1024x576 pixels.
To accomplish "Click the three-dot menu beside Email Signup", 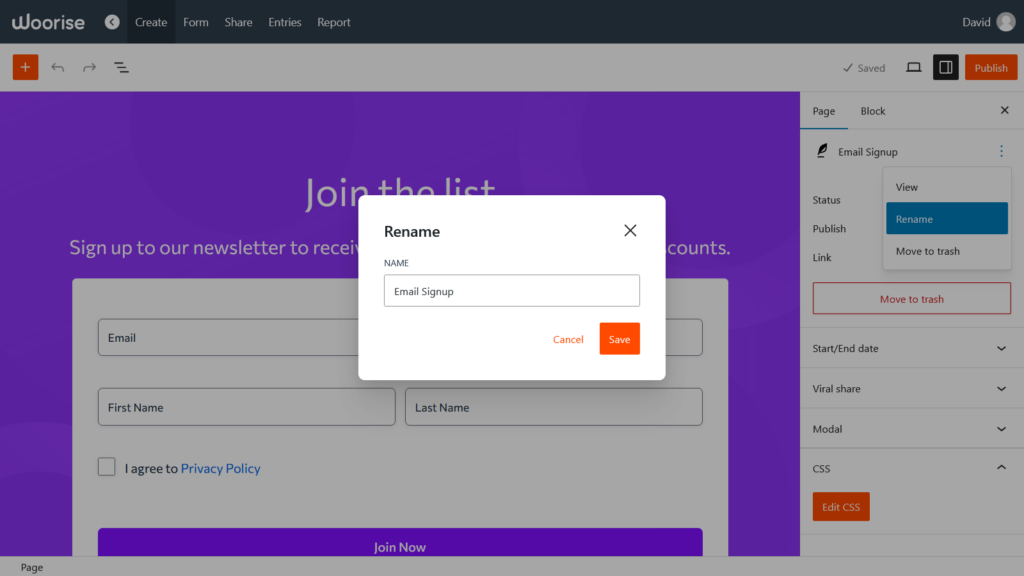I will click(1001, 151).
